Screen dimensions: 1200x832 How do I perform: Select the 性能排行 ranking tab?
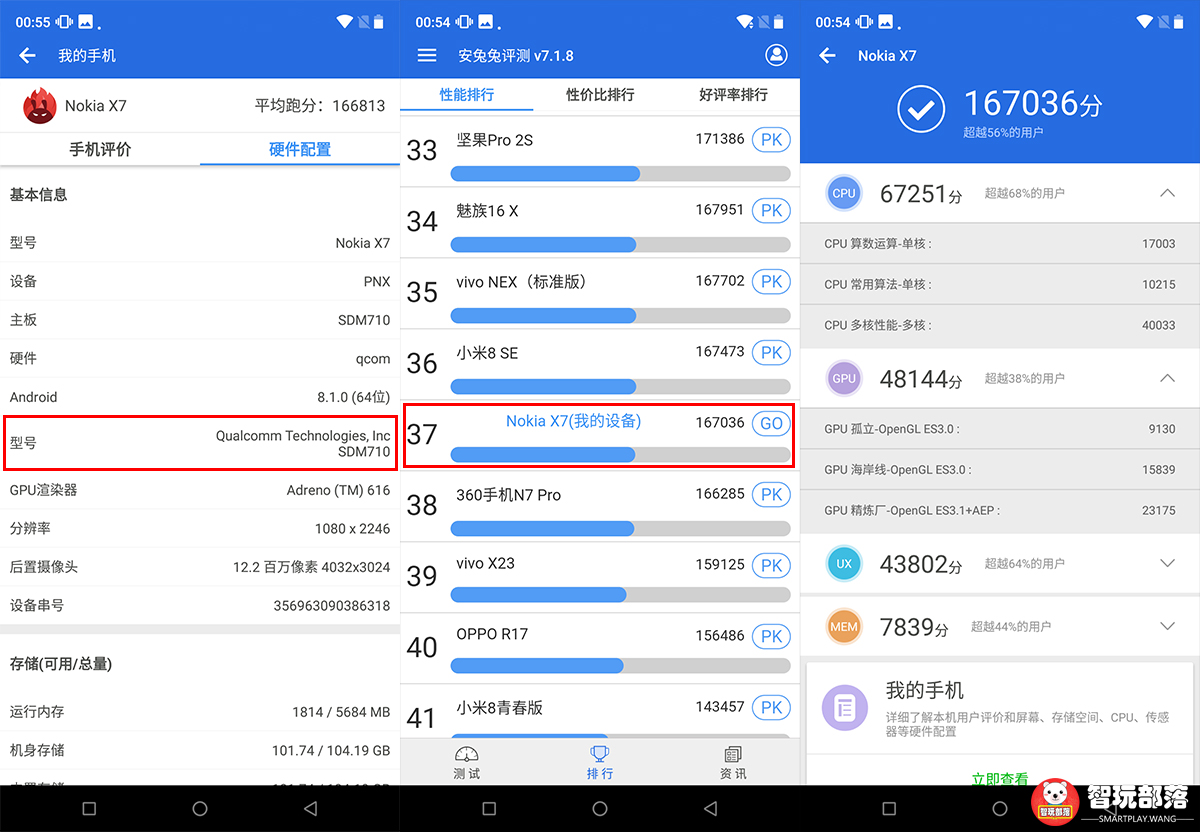(x=467, y=95)
